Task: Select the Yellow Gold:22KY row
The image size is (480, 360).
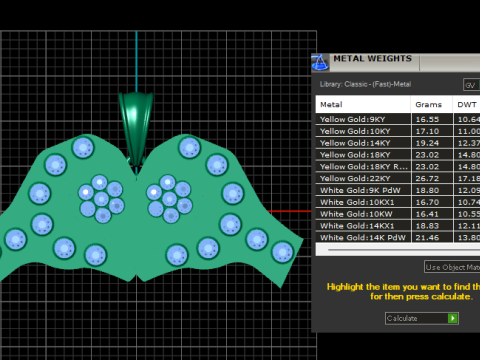Action: (398, 178)
